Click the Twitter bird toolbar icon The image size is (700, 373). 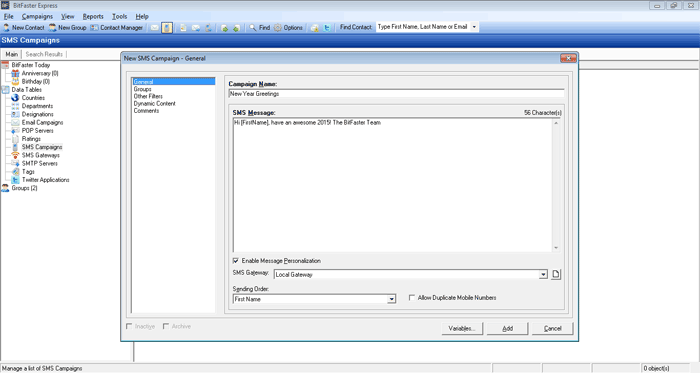click(327, 28)
